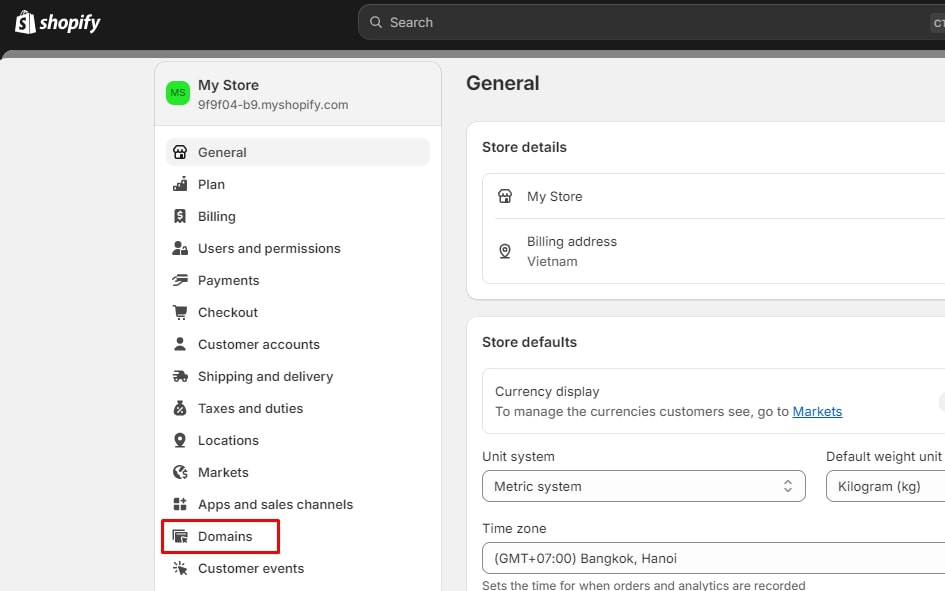The height and width of the screenshot is (591, 945).
Task: Click the General storefront icon in sidebar
Action: 180,152
